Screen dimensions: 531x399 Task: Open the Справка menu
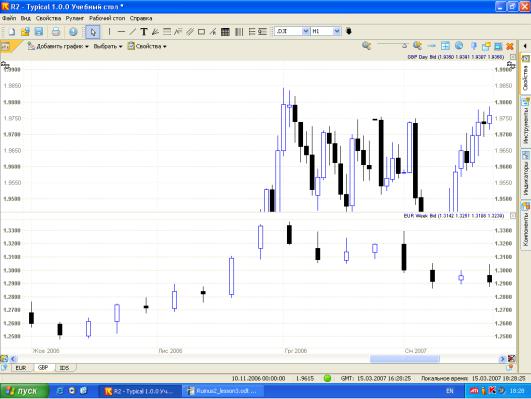(x=141, y=18)
